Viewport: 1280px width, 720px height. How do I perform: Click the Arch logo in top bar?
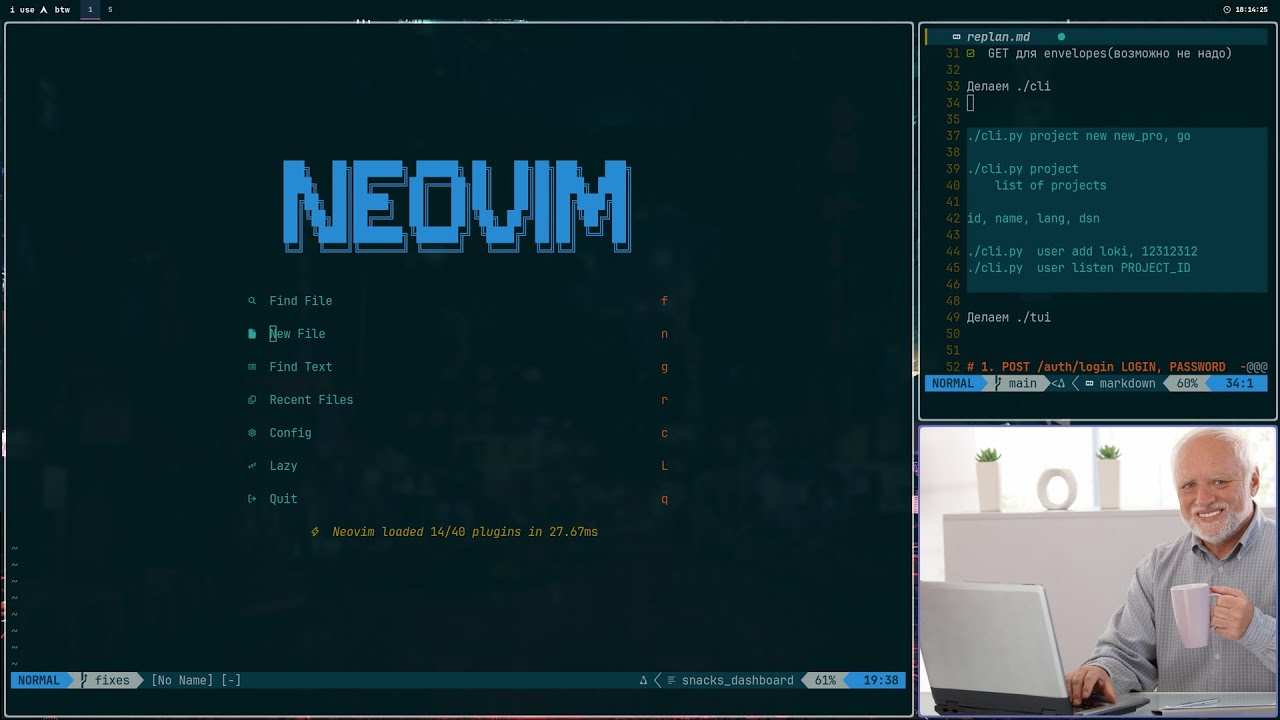(44, 9)
